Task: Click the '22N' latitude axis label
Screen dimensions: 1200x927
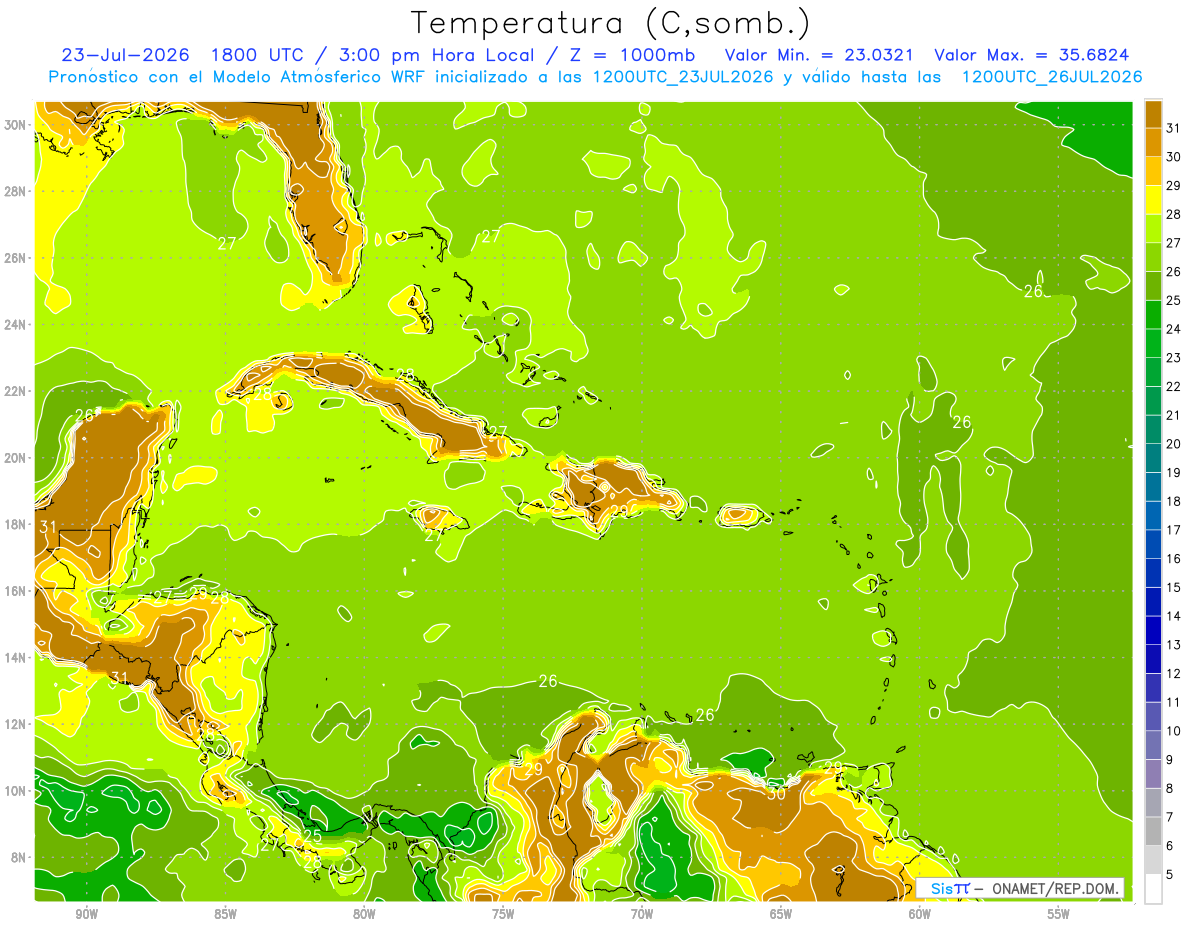Action: (x=15, y=391)
